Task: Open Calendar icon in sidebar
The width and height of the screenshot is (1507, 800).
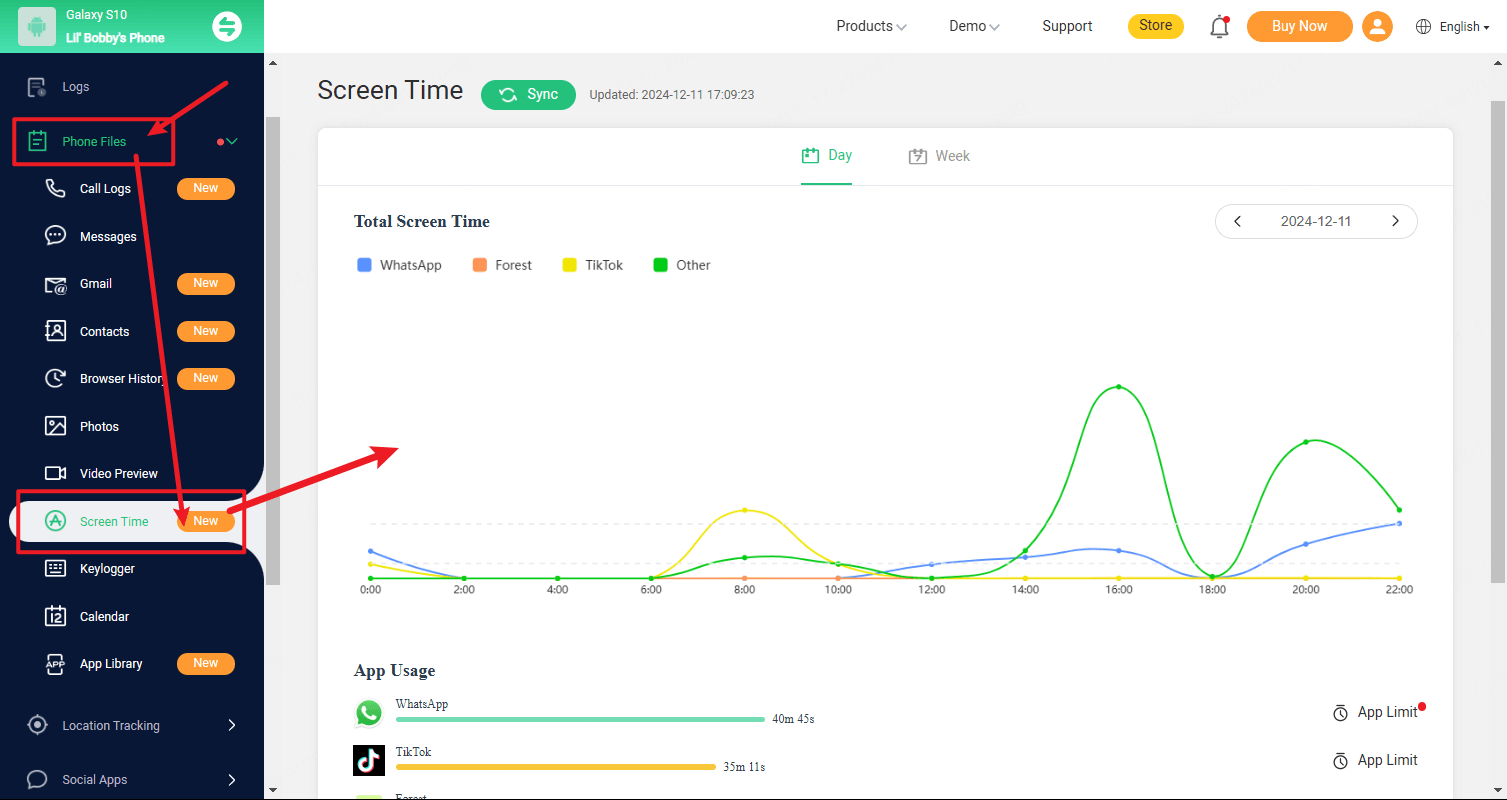Action: [x=56, y=616]
